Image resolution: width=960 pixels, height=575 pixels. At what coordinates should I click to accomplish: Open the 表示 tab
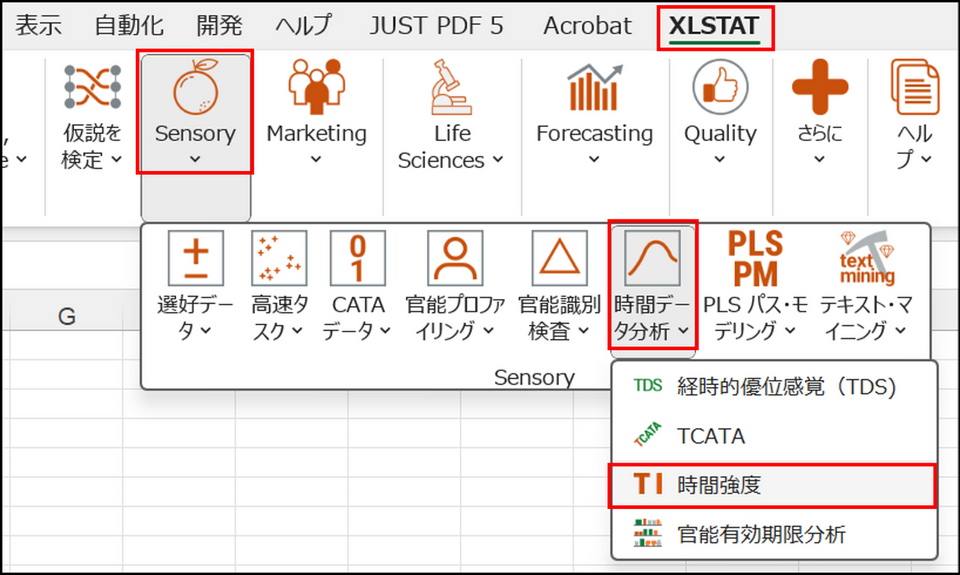[38, 26]
